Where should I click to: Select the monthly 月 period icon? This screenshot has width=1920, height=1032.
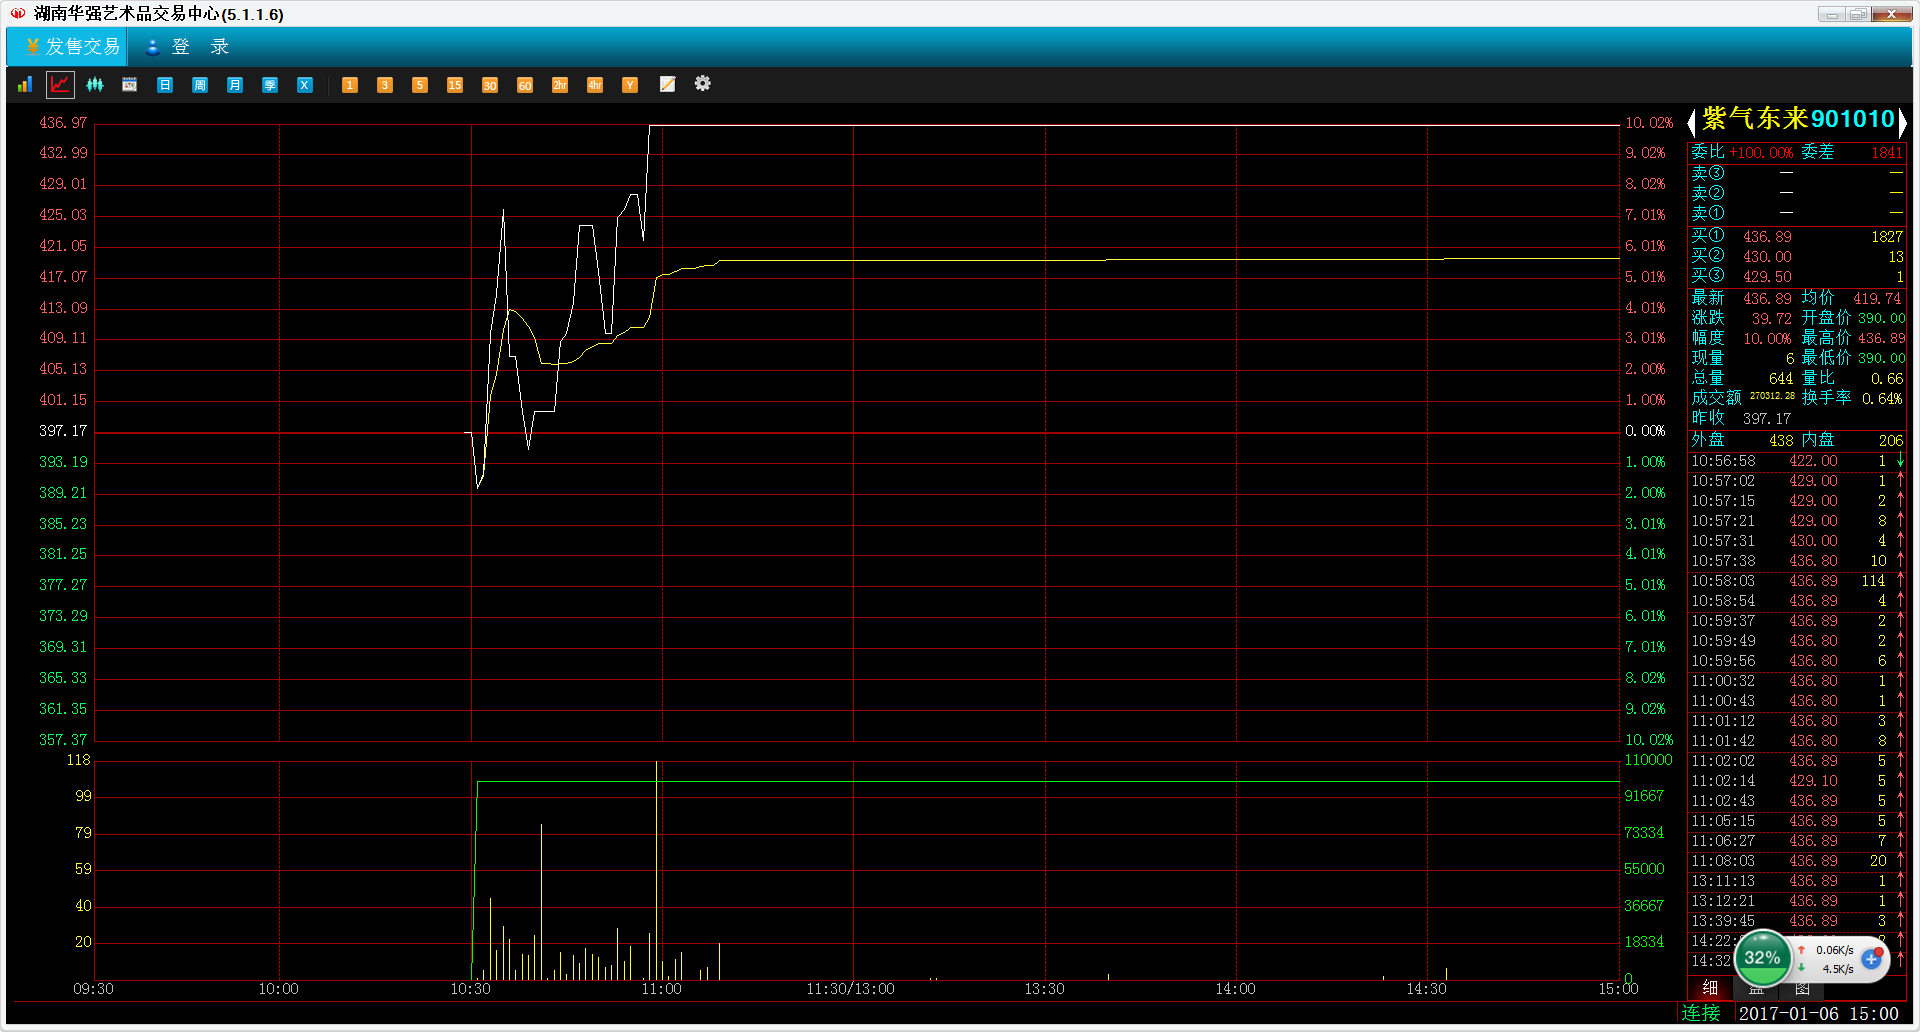point(235,85)
